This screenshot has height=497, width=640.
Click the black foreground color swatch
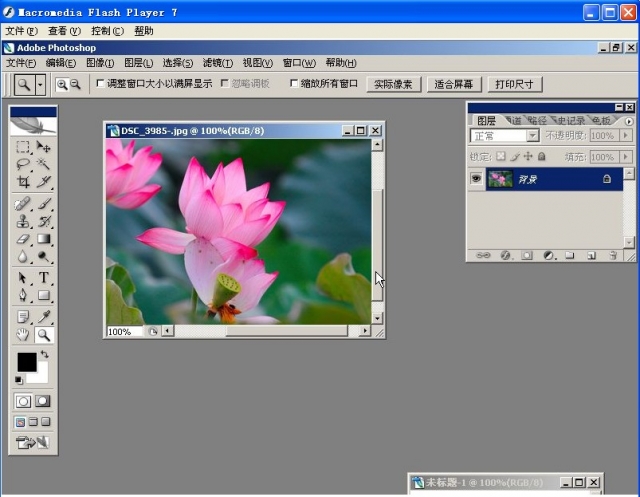26,361
